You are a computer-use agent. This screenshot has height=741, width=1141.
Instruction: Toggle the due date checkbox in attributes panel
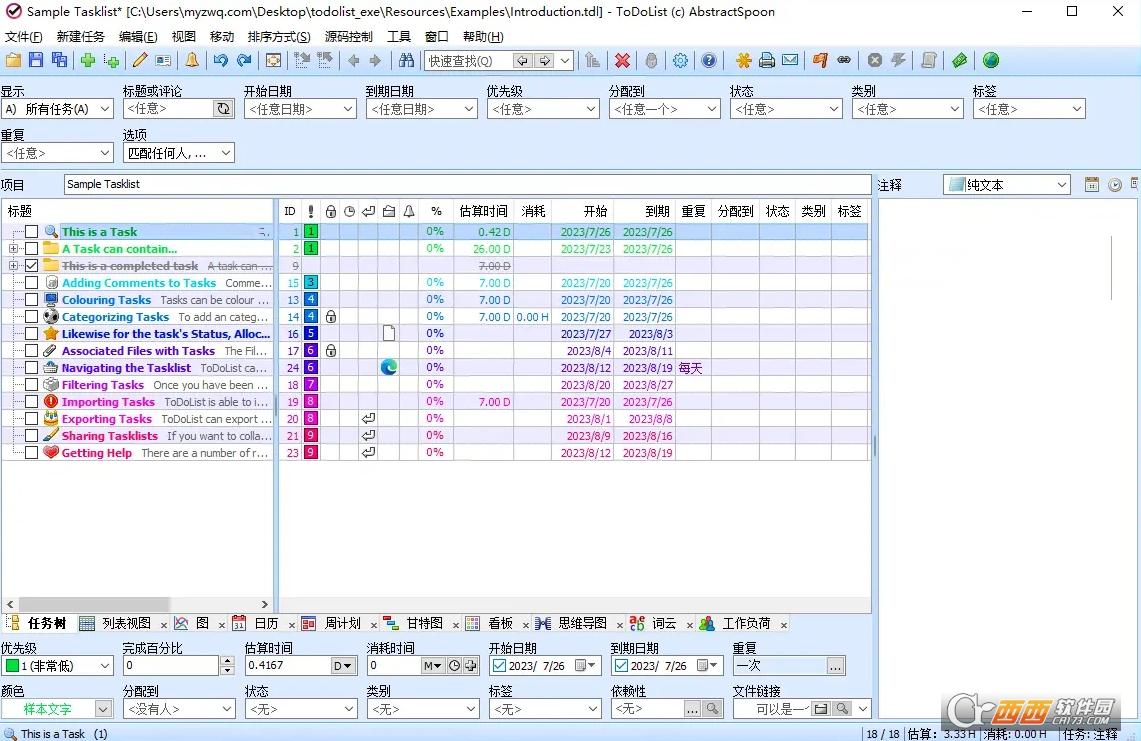(x=621, y=665)
